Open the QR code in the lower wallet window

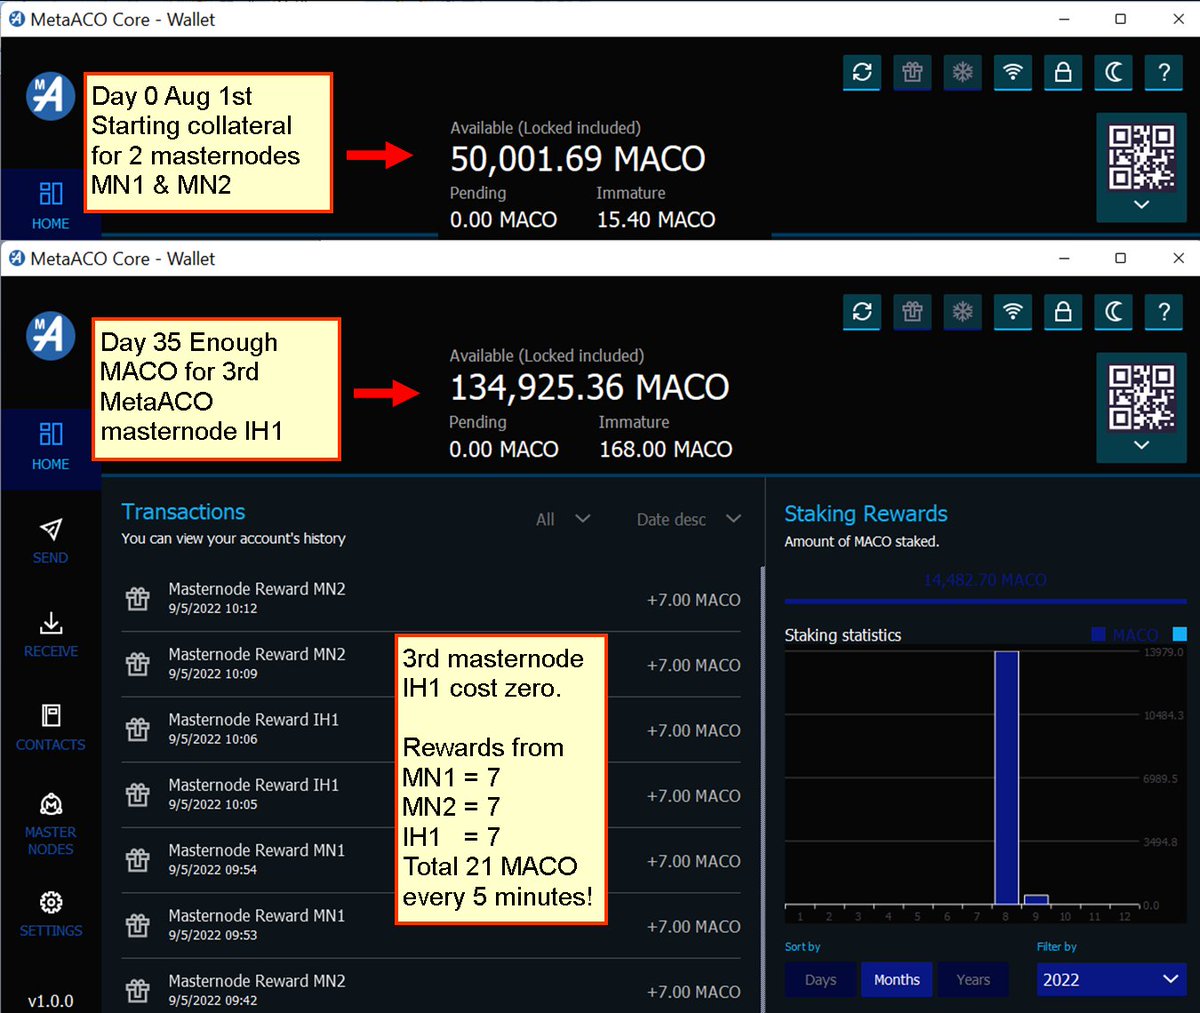click(x=1141, y=397)
